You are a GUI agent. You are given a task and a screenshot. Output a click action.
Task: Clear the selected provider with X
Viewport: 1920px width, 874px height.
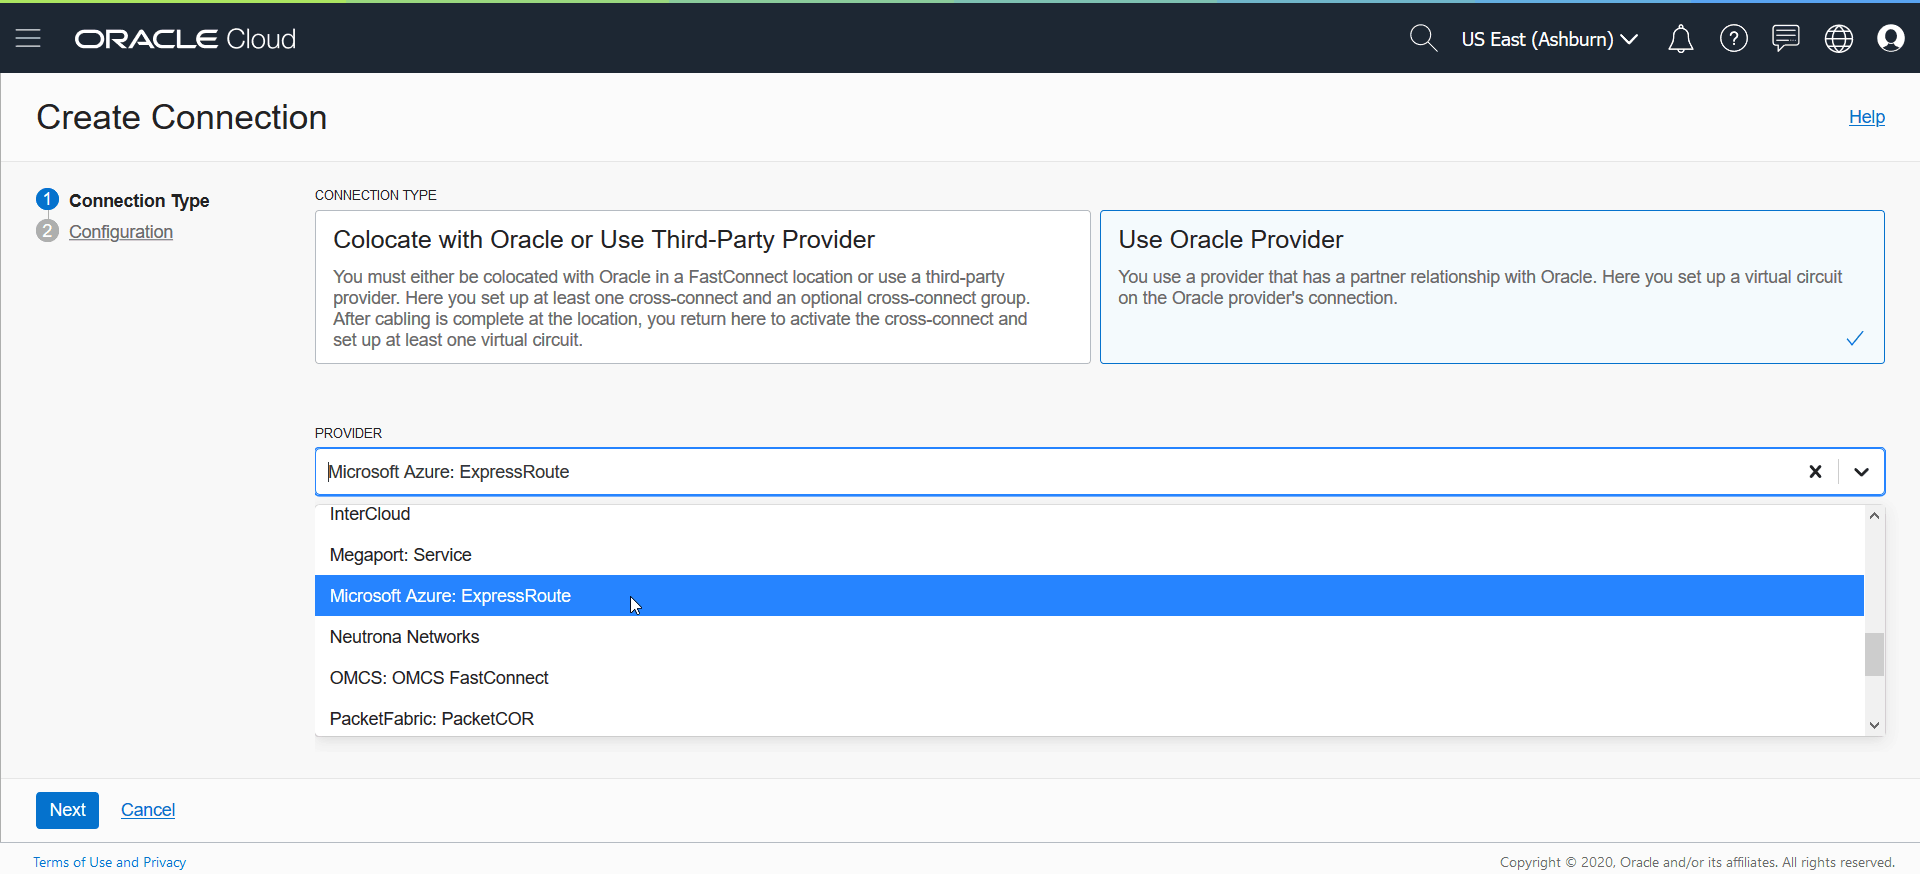1815,472
